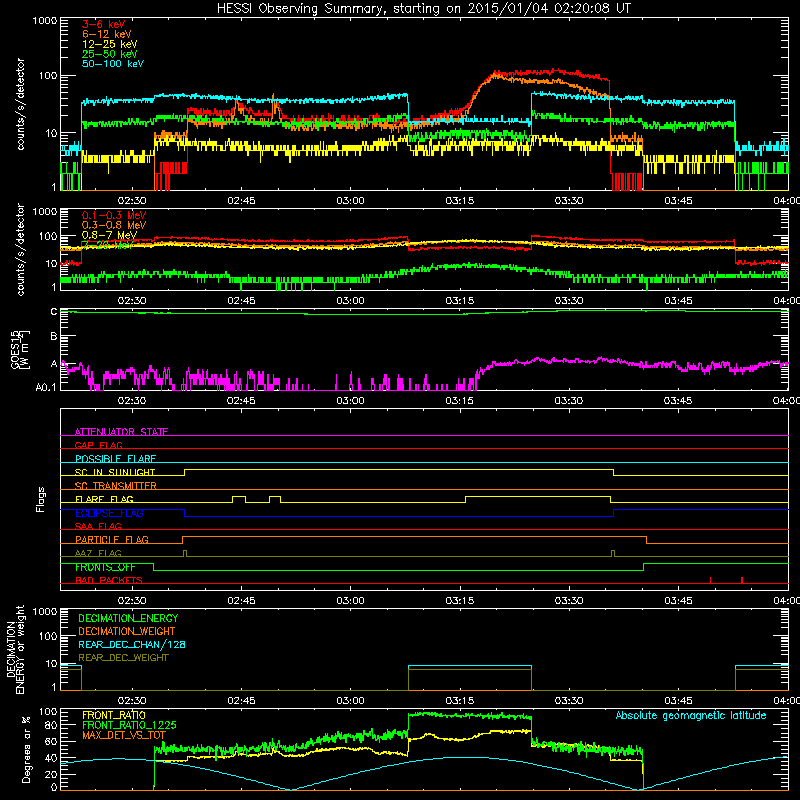Select the Degrees or % axis title
The width and height of the screenshot is (800, 800).
(26, 749)
